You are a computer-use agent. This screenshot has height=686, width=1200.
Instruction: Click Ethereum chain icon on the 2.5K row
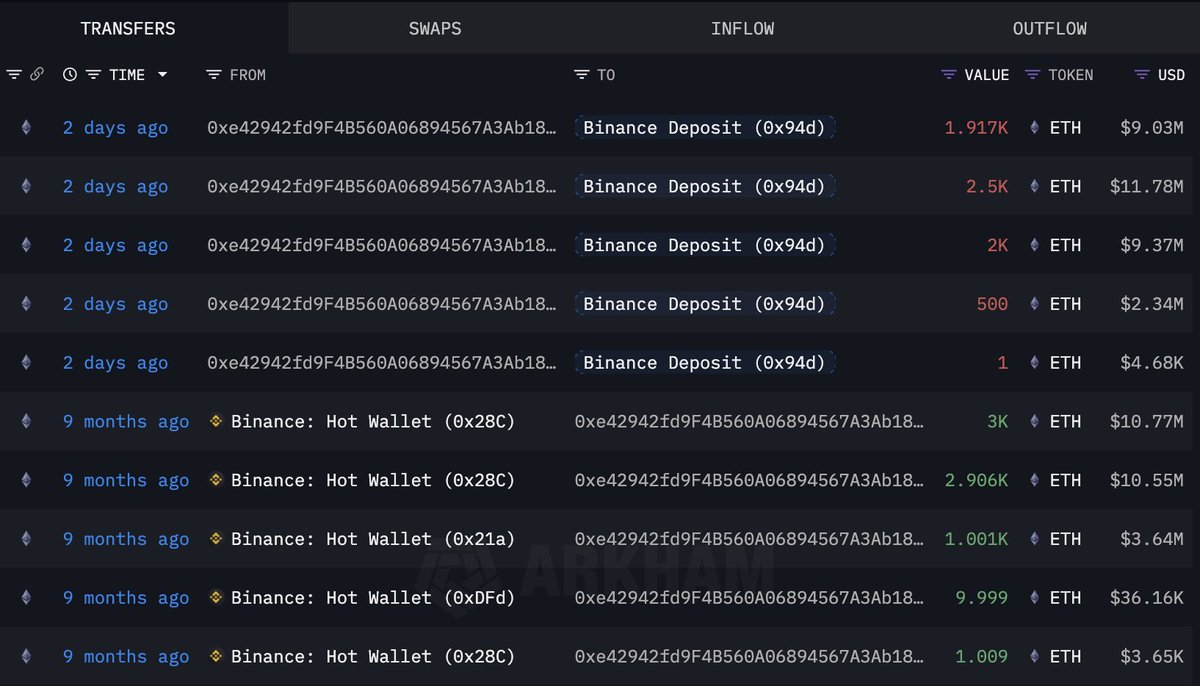[26, 186]
